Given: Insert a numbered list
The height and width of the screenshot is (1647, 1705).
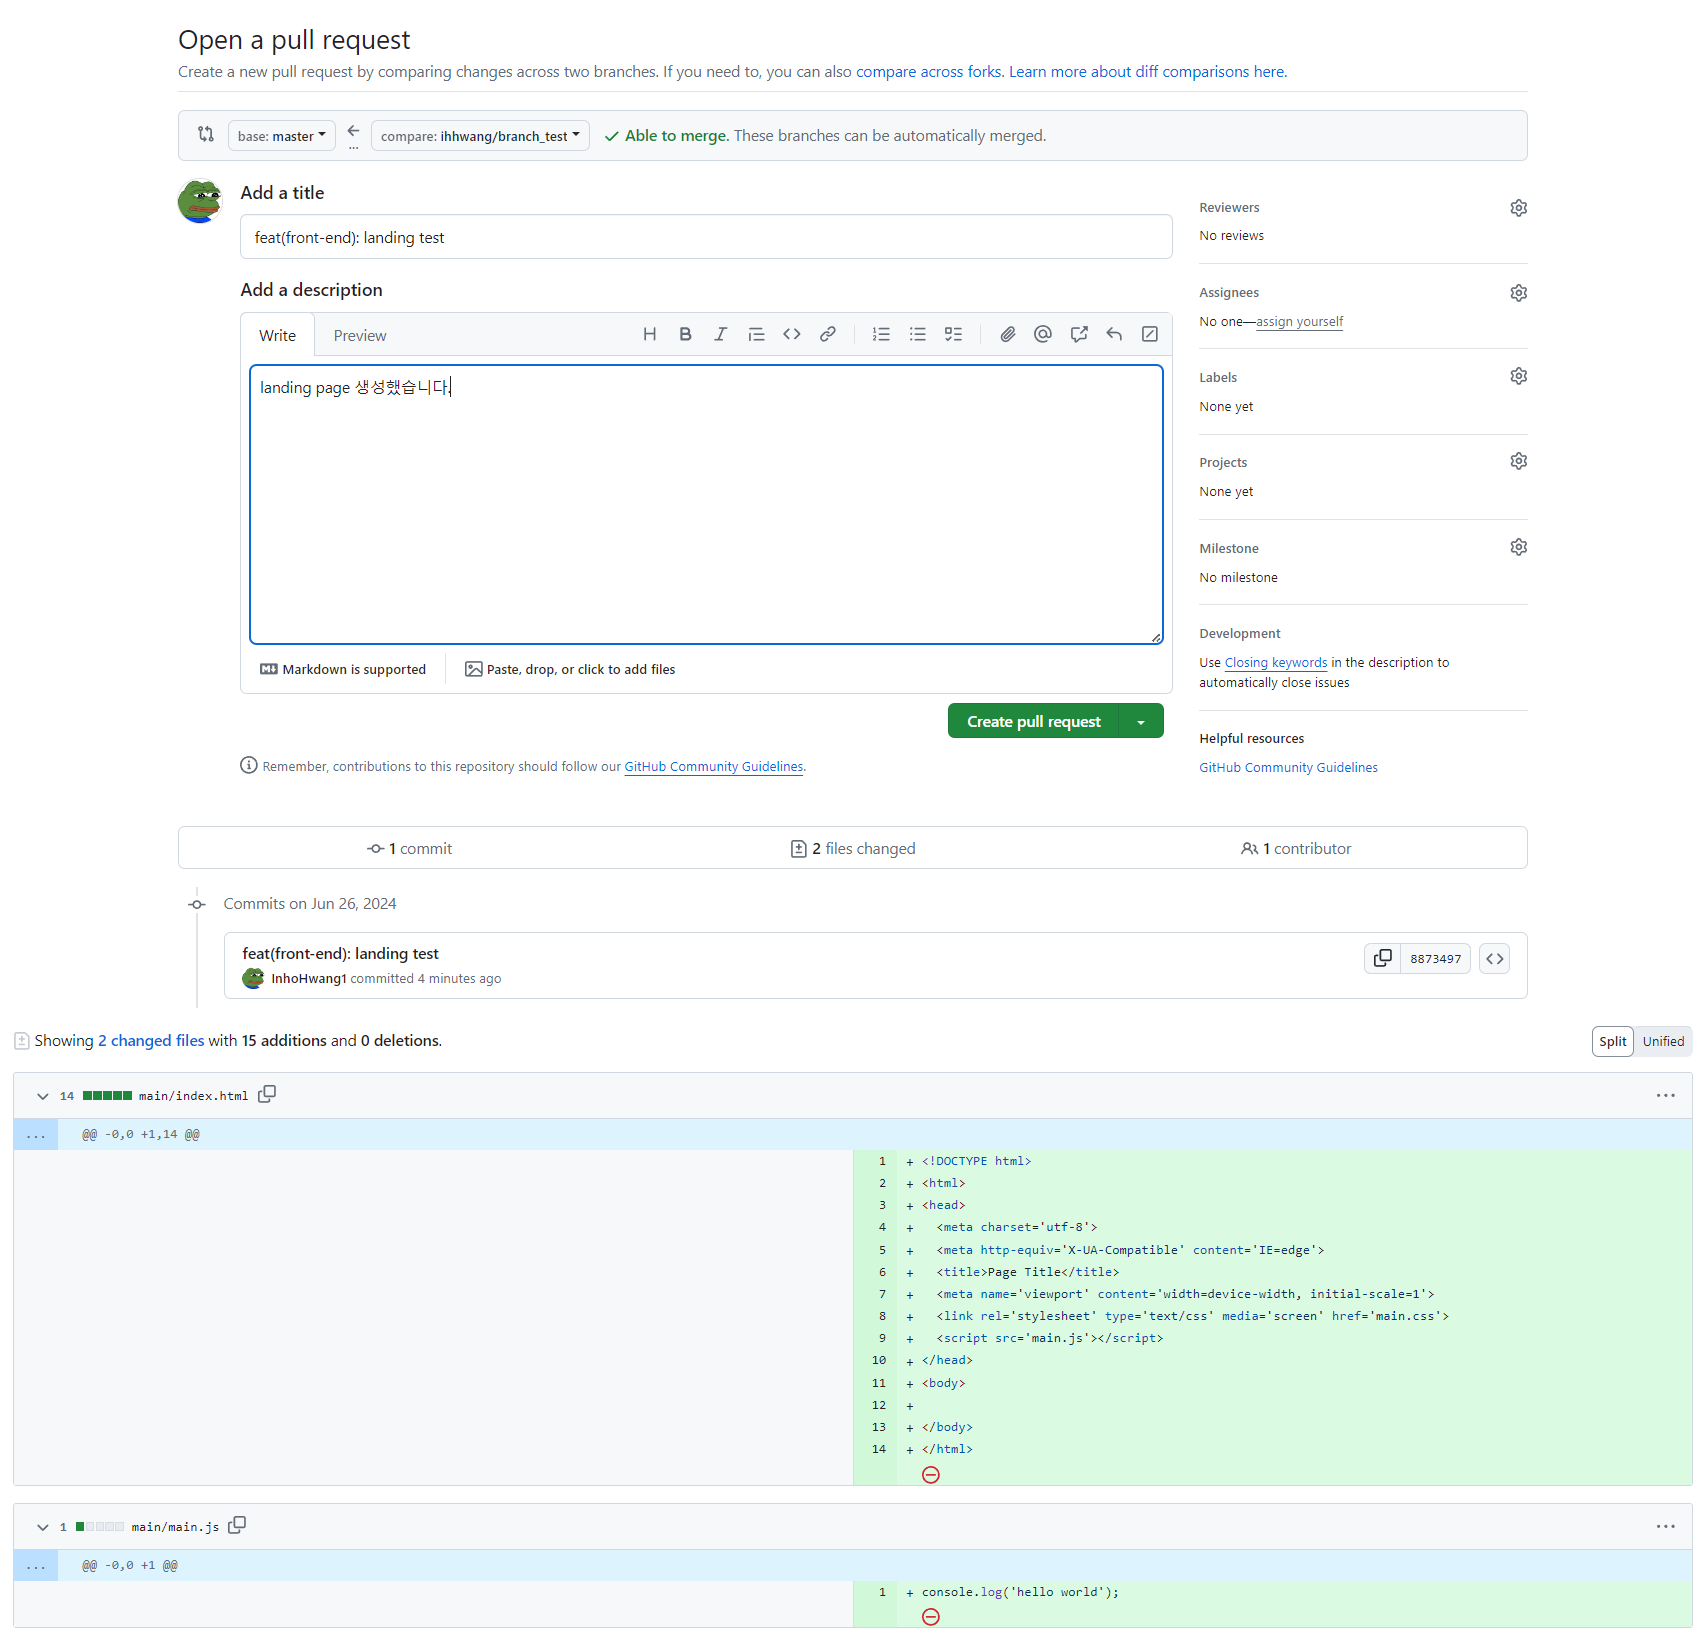Looking at the screenshot, I should pyautogui.click(x=881, y=334).
